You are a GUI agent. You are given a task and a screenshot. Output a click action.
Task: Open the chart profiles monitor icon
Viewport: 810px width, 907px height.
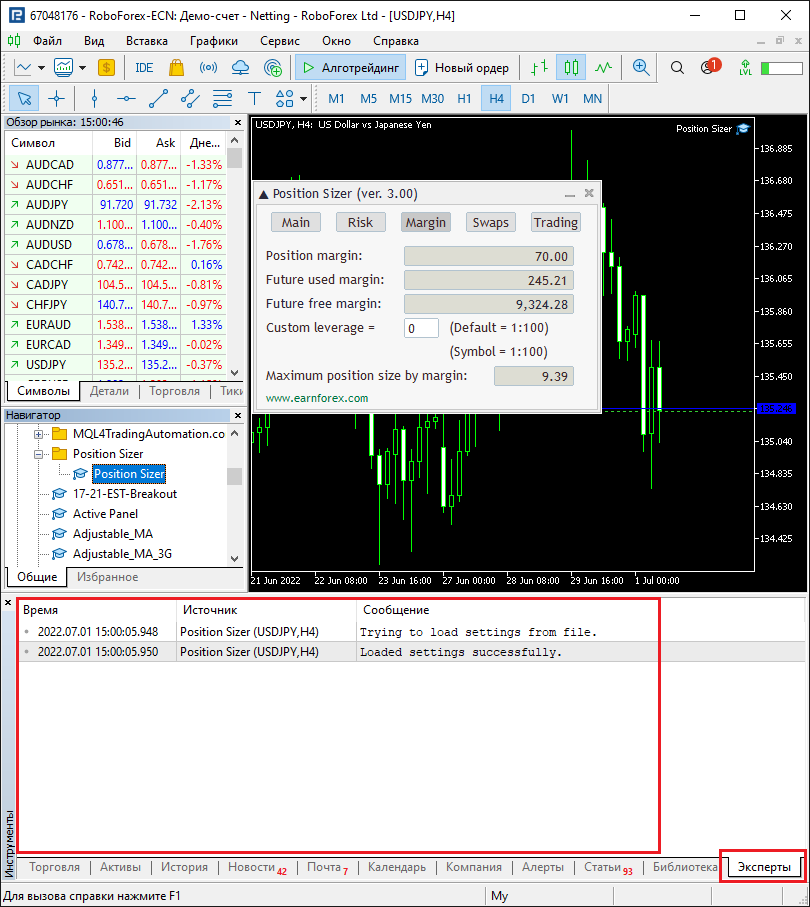click(64, 68)
